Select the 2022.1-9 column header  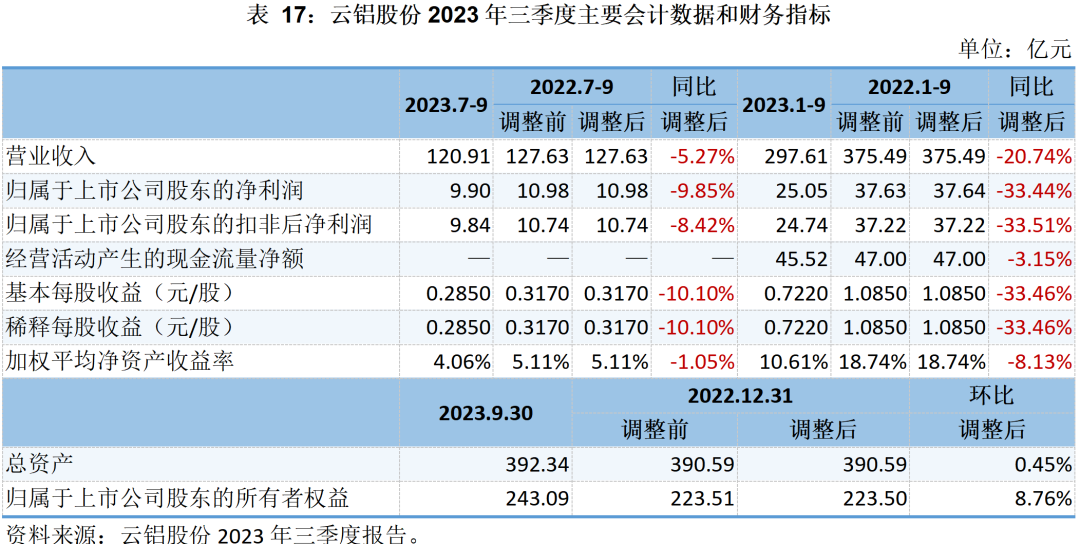(909, 86)
